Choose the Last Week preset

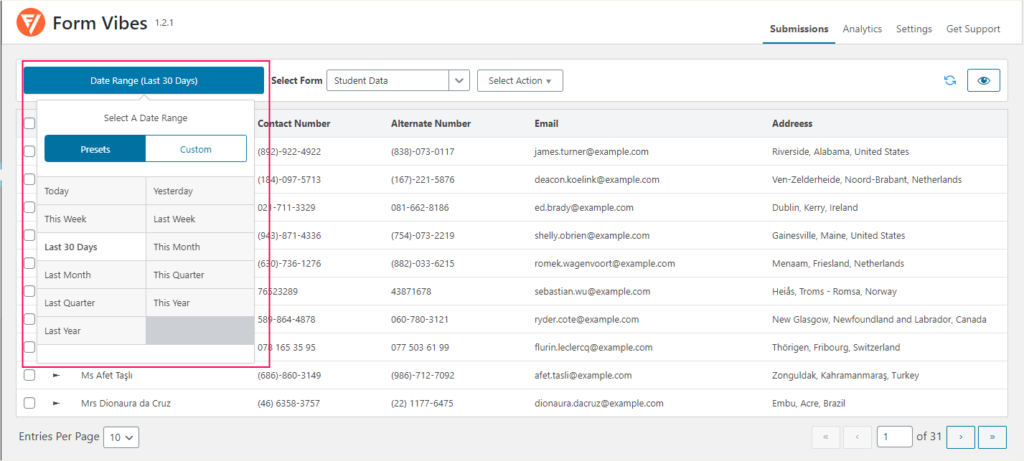200,219
